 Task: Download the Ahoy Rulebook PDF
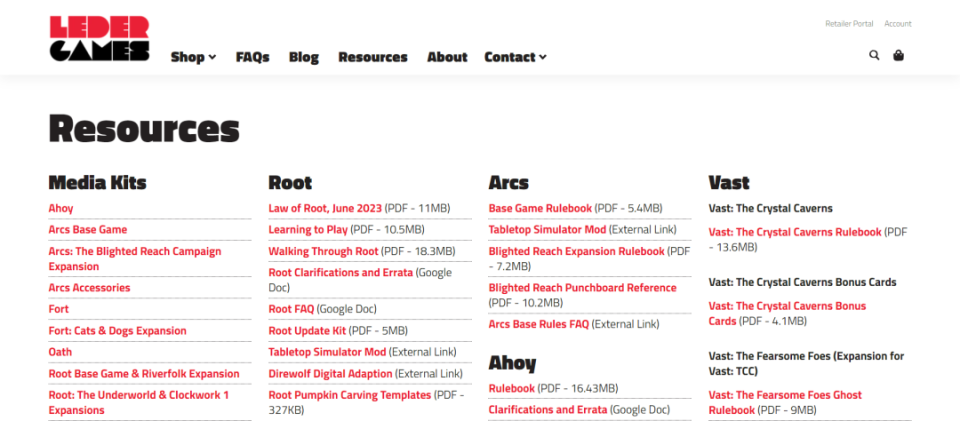point(511,389)
